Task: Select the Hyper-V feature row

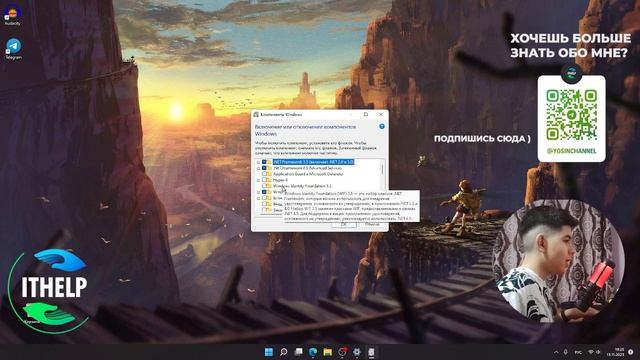Action: point(280,180)
